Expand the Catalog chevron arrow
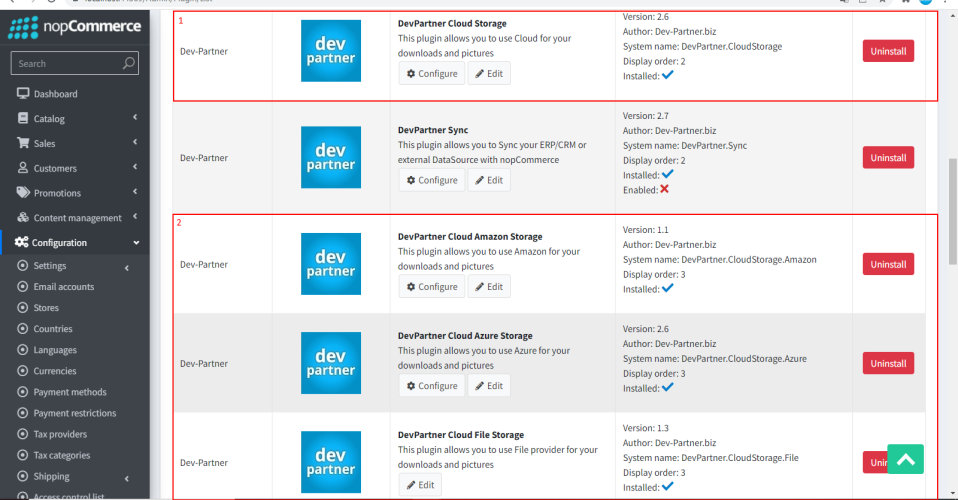This screenshot has width=958, height=500. pos(135,117)
